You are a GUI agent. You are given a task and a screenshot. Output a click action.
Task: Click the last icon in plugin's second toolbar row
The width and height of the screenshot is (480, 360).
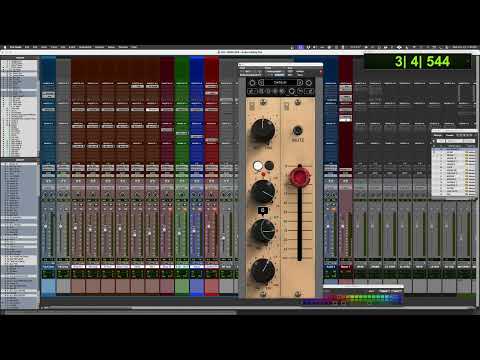[310, 91]
